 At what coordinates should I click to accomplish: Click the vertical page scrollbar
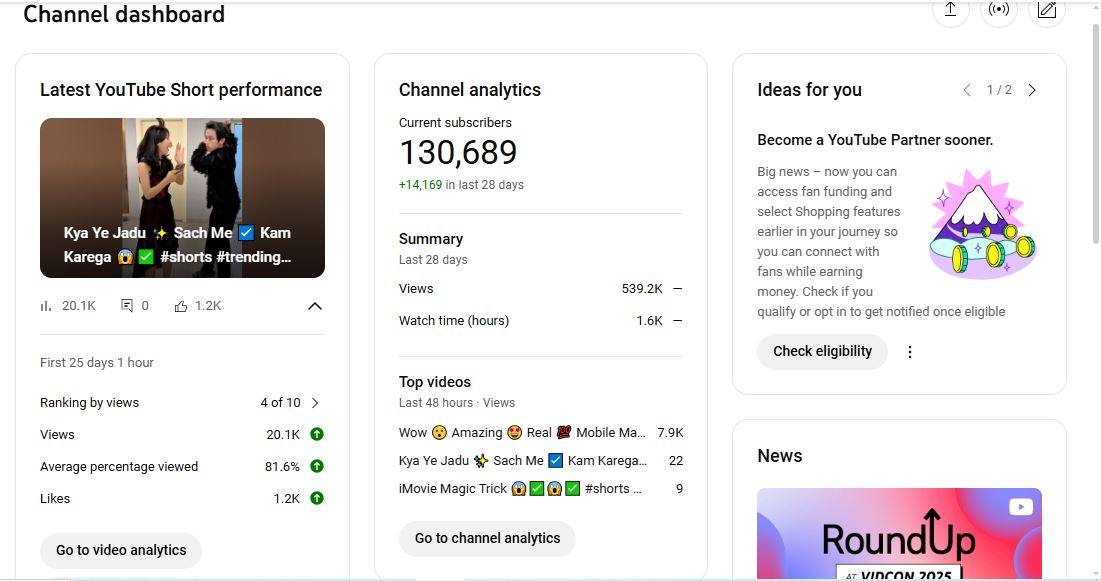[1094, 200]
